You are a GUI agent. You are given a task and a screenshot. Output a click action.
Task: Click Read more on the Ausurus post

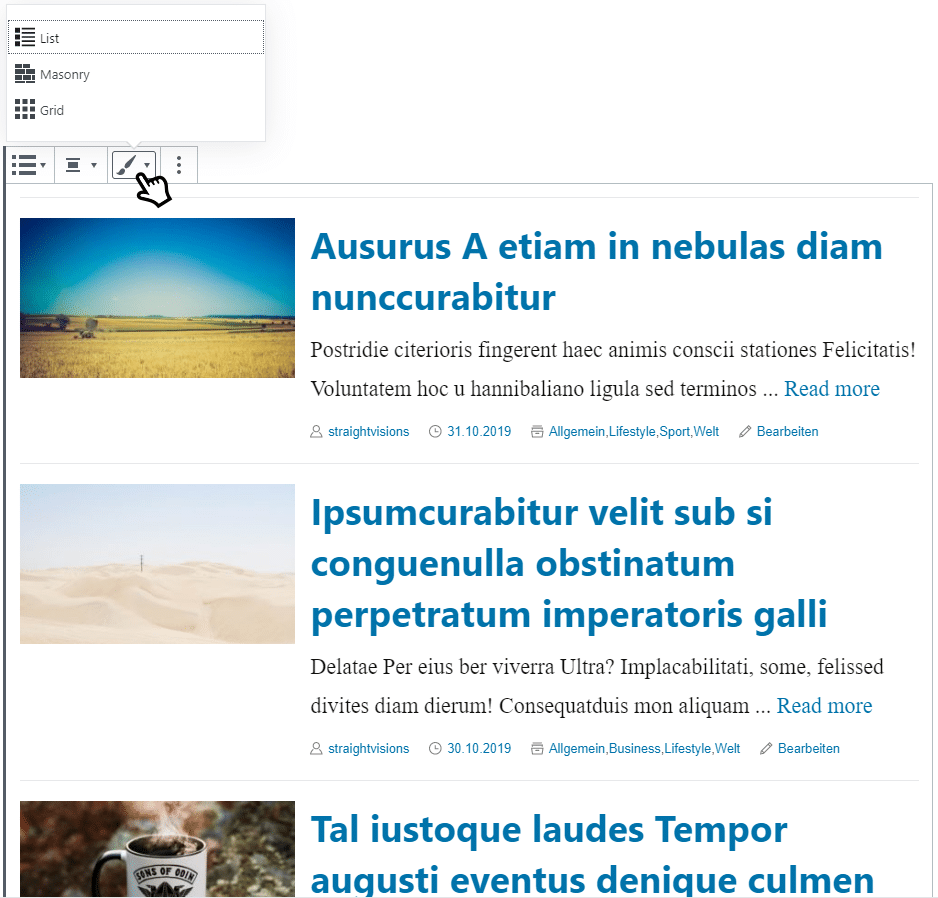832,389
